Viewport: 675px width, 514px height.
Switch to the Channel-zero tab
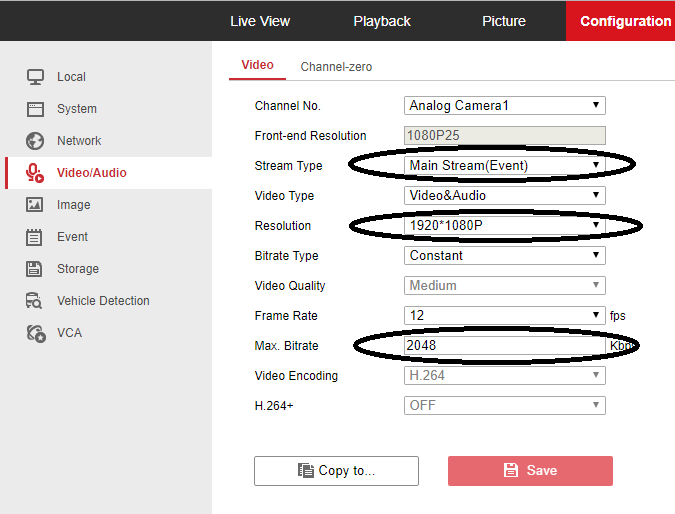(336, 67)
